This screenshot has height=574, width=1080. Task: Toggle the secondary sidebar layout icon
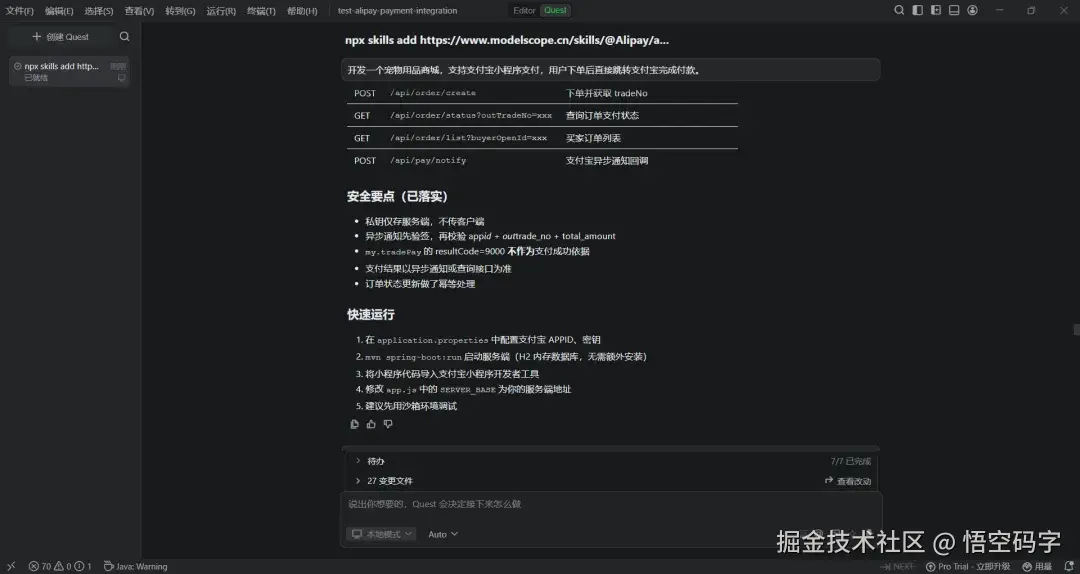click(936, 10)
